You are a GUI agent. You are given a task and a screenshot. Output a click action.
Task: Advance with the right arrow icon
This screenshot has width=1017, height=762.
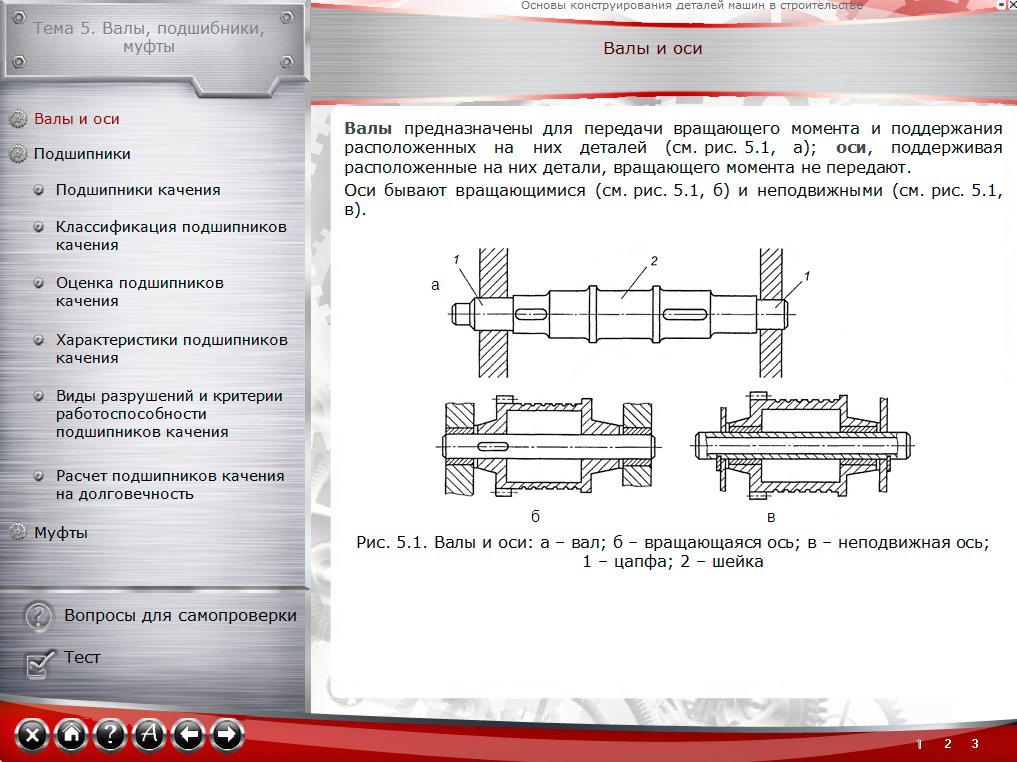pyautogui.click(x=227, y=736)
